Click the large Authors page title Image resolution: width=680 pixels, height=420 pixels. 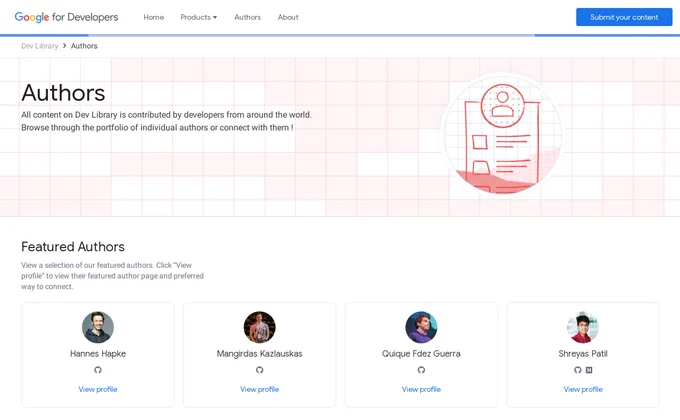63,93
